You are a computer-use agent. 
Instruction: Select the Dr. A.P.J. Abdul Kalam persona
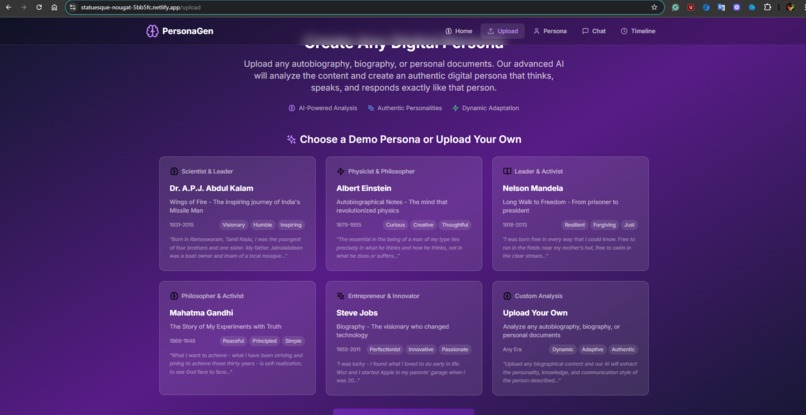point(237,213)
